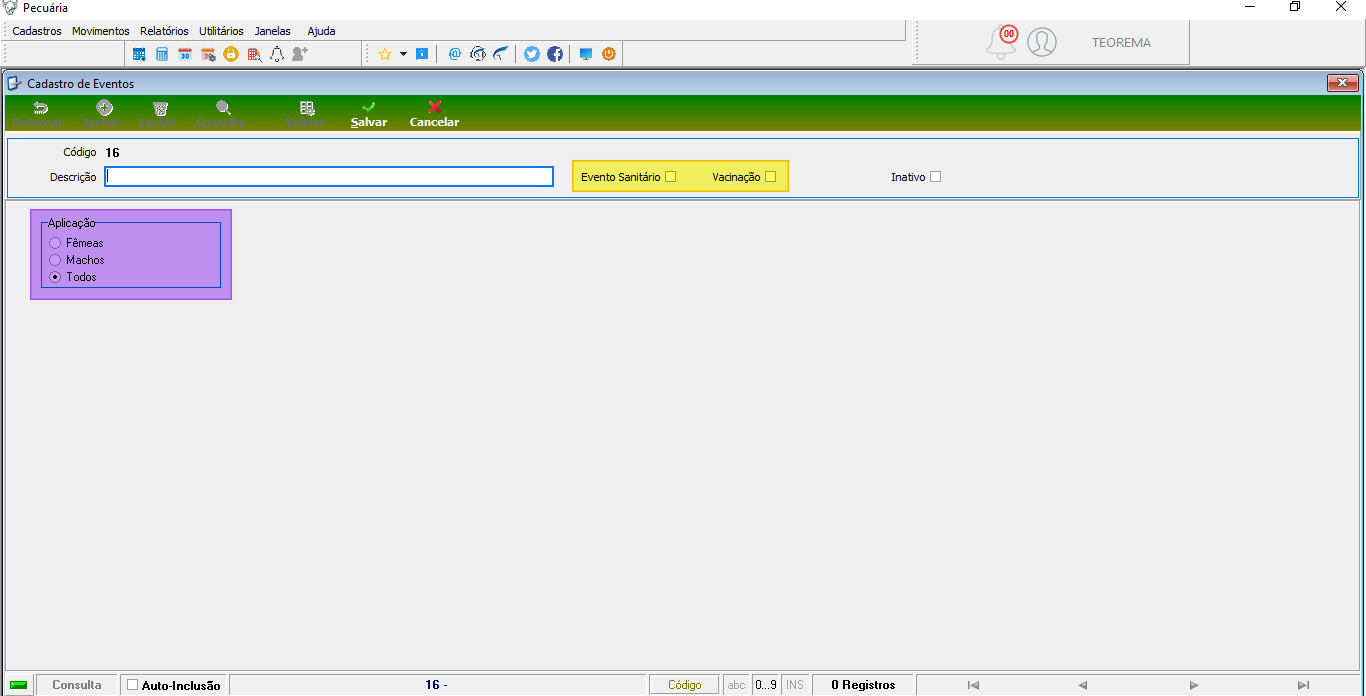
Task: Go to previous record navigation arrow
Action: (x=1082, y=685)
